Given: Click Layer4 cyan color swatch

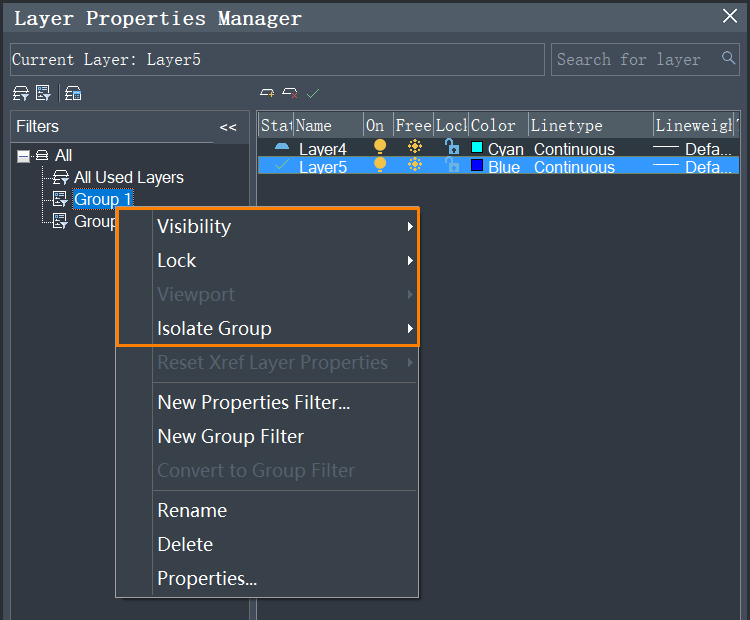Looking at the screenshot, I should click(477, 148).
